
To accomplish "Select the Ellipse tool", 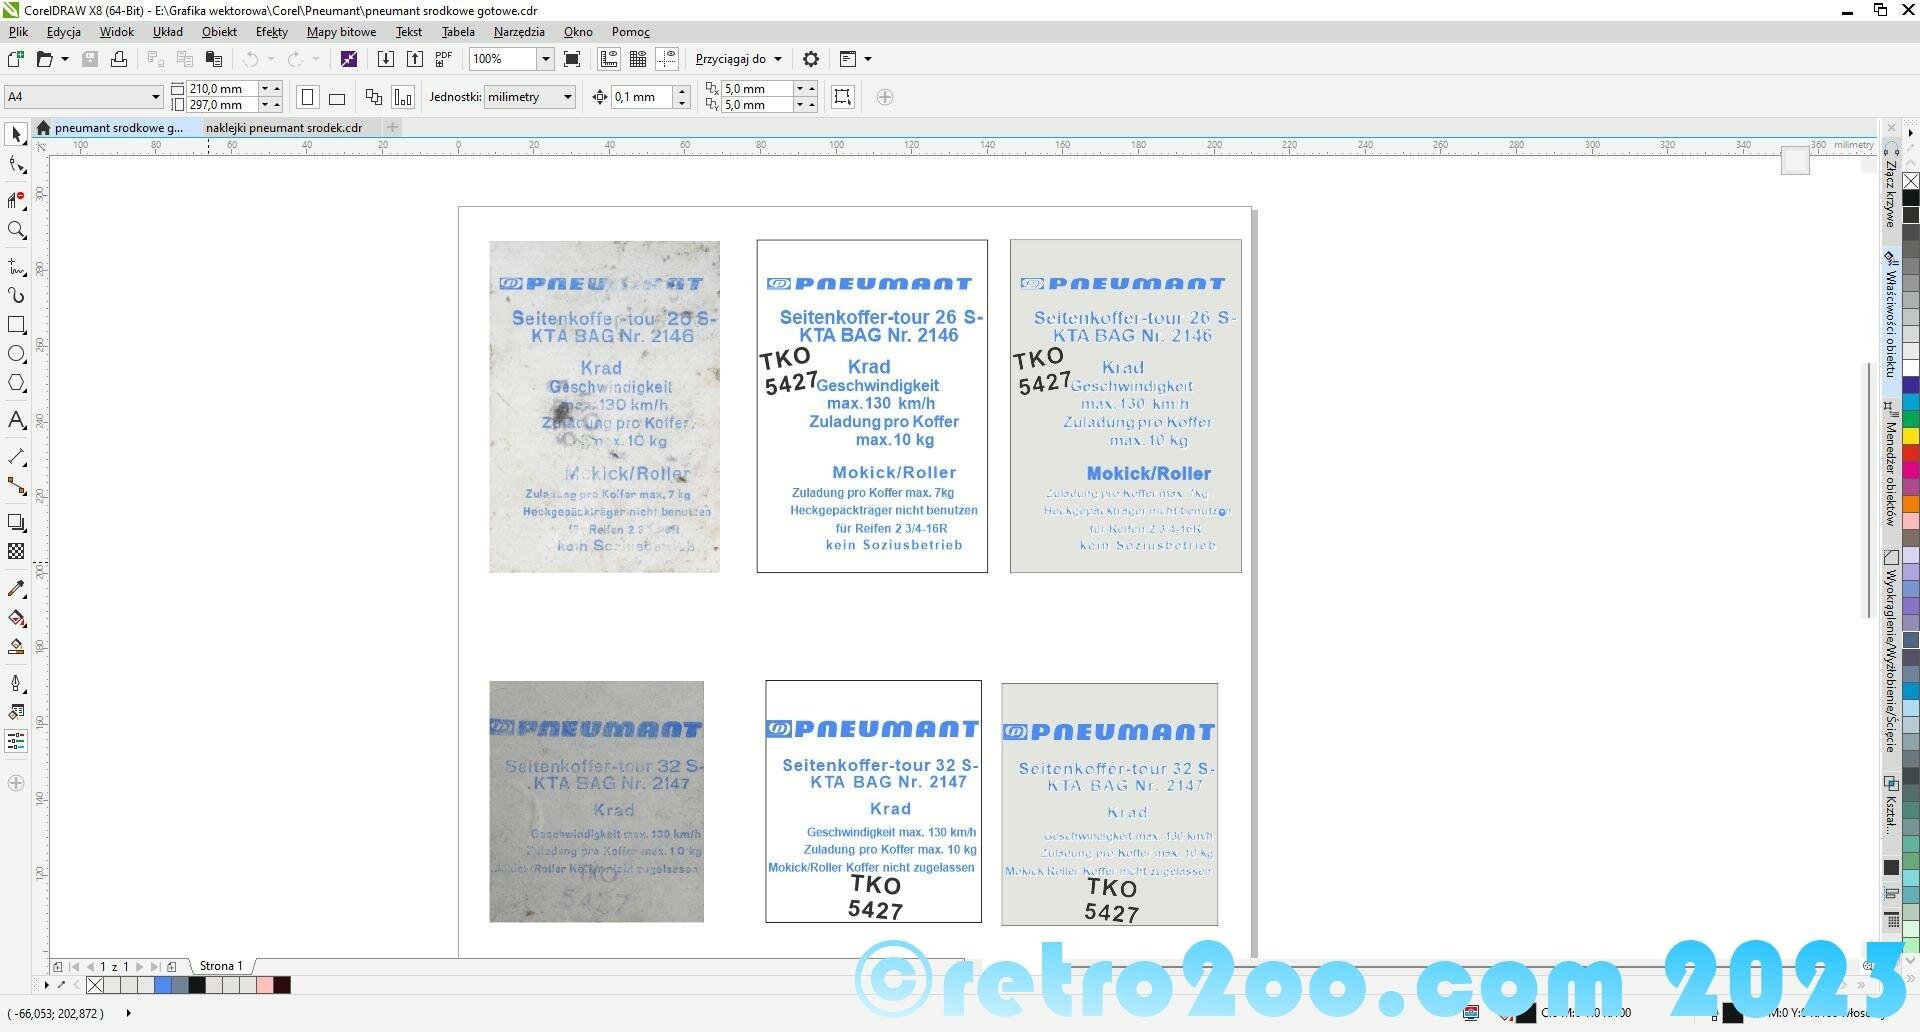I will pyautogui.click(x=16, y=354).
